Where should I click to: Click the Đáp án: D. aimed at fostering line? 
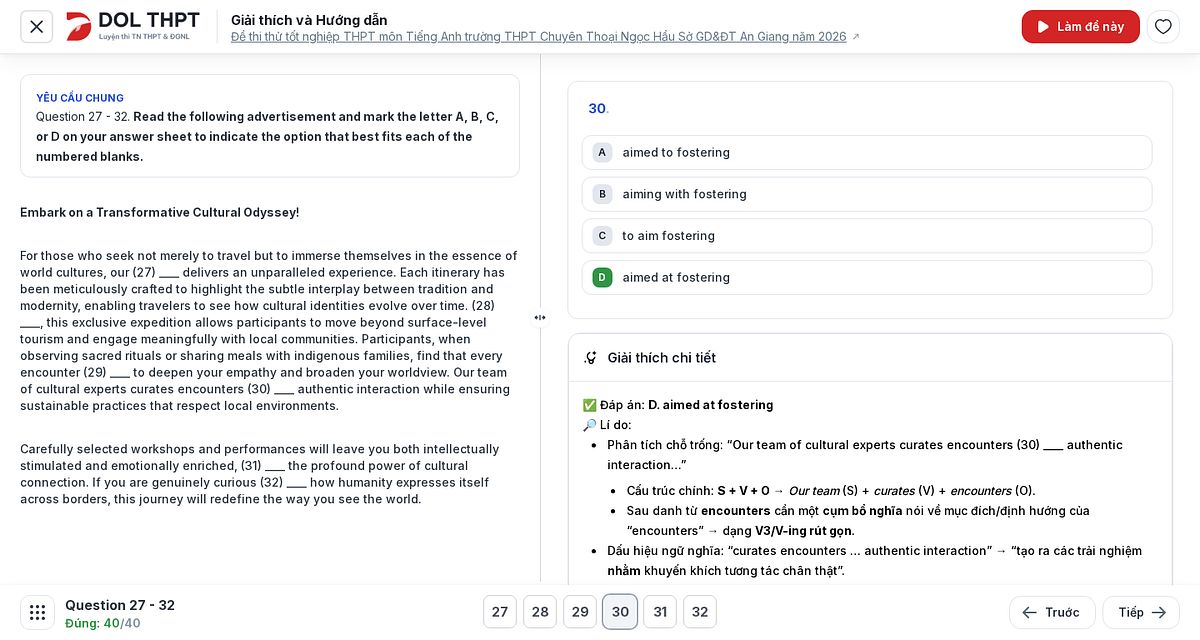678,405
